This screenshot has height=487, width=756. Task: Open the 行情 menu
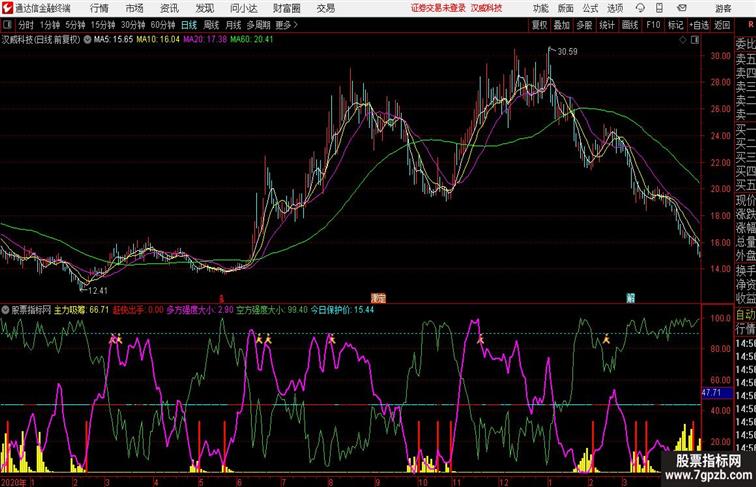pos(99,8)
